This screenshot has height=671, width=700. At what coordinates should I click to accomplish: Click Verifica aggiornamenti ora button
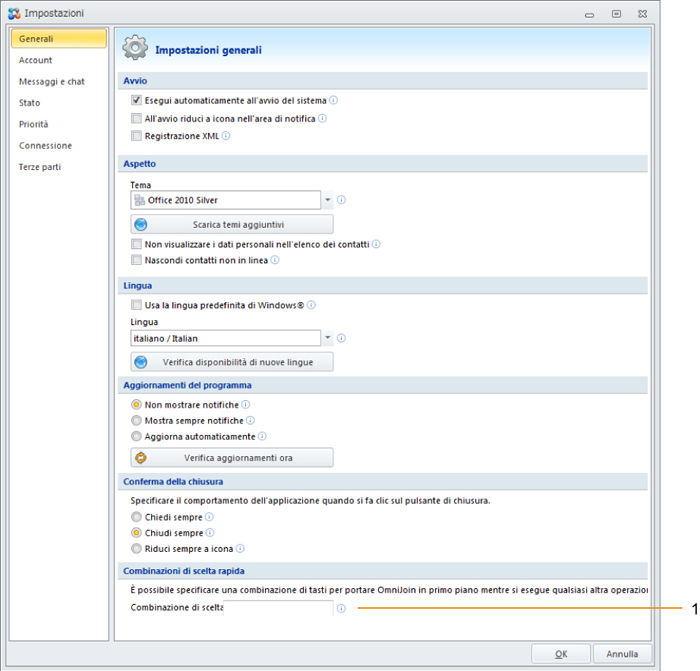pos(232,458)
